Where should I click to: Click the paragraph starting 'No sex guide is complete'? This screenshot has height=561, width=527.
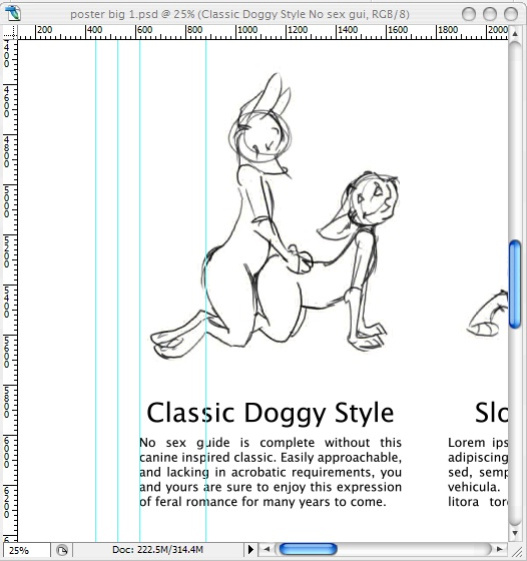[x=270, y=472]
